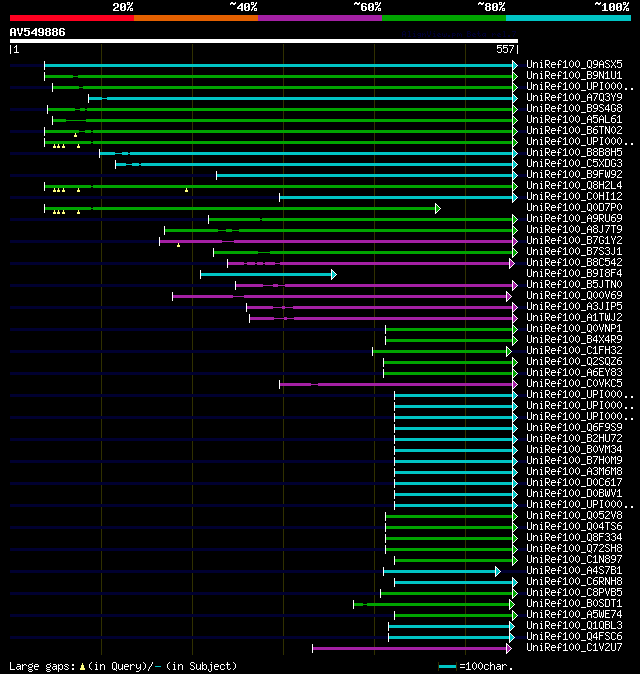This screenshot has height=674, width=640.
Task: Select the UniRef100_Q0VNP1 label
Action: (574, 328)
